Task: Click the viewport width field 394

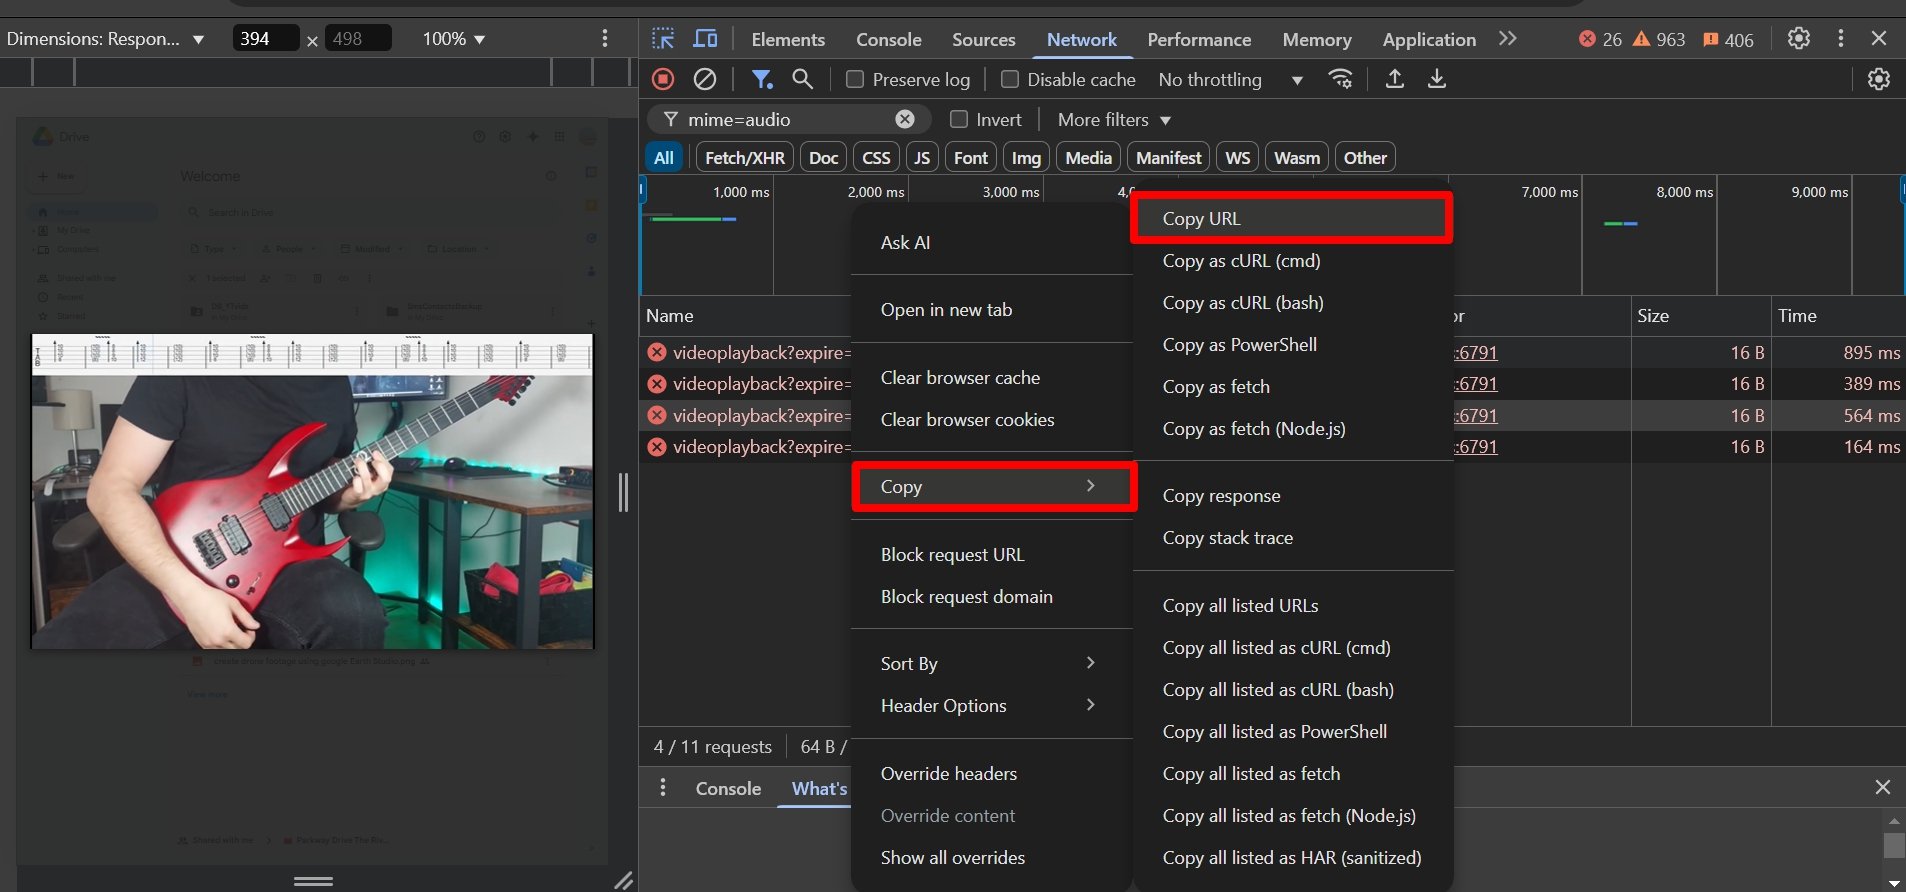Action: (x=266, y=39)
